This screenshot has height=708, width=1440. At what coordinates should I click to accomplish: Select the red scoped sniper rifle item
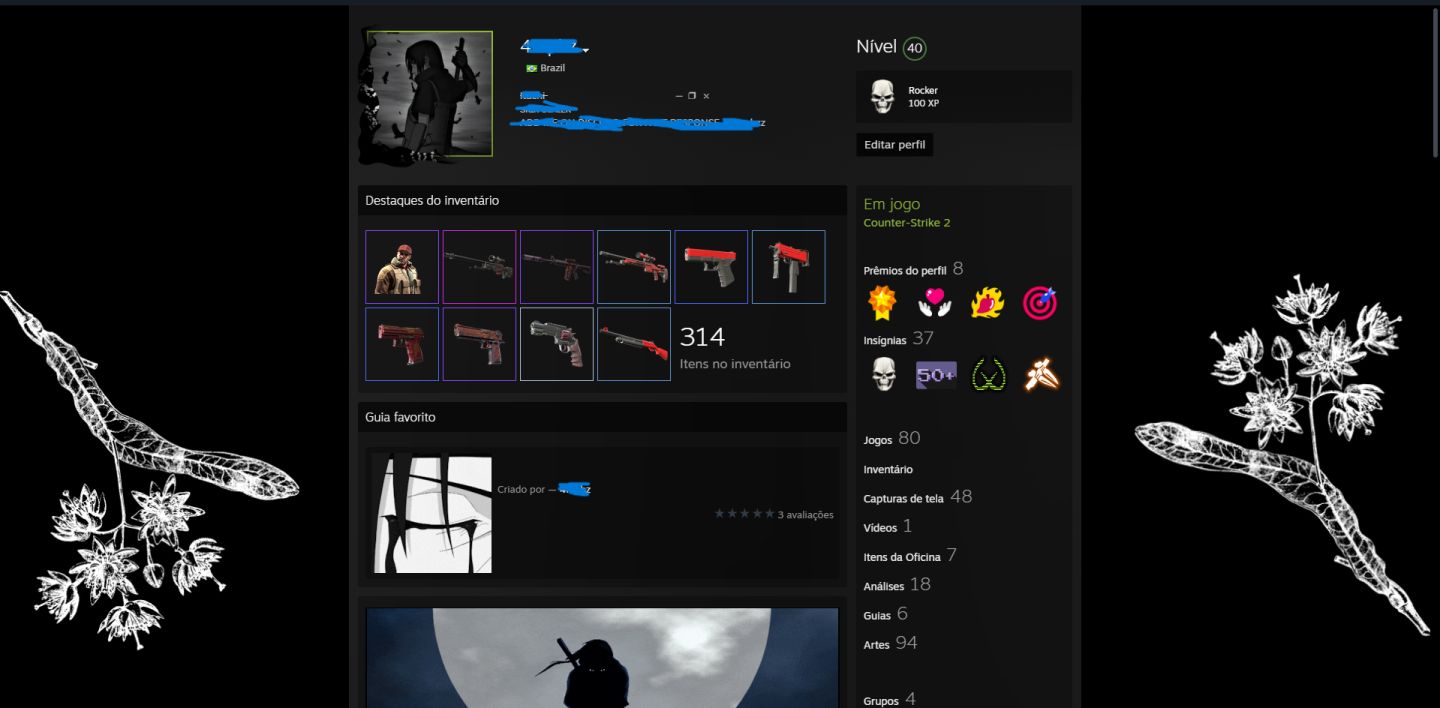[634, 267]
